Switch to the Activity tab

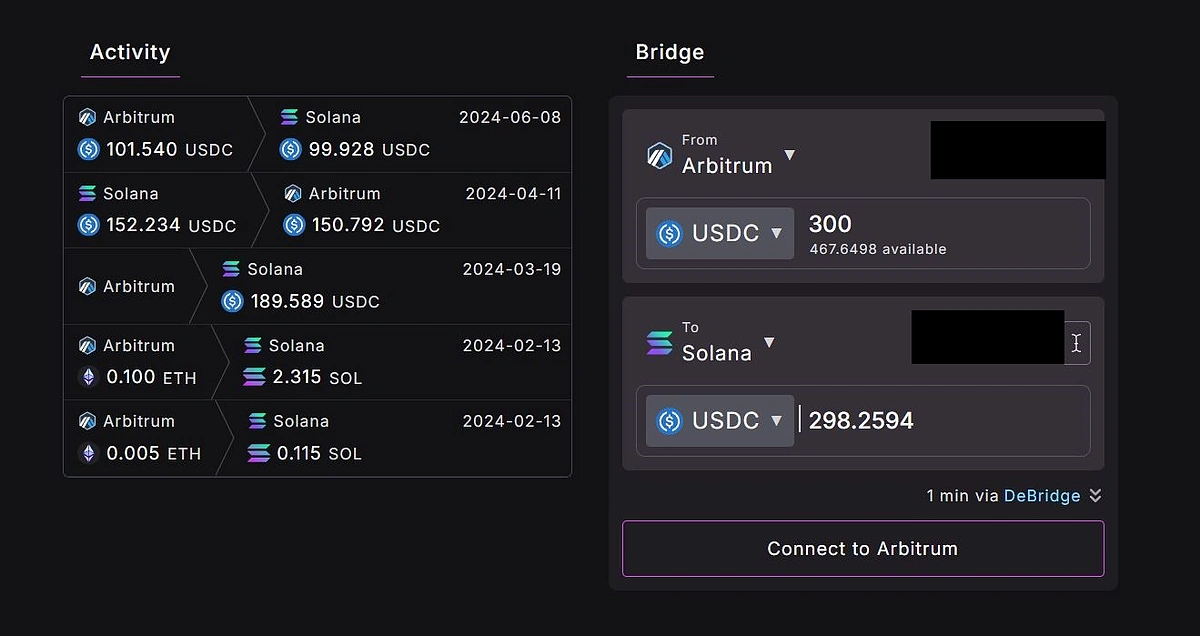click(x=130, y=52)
